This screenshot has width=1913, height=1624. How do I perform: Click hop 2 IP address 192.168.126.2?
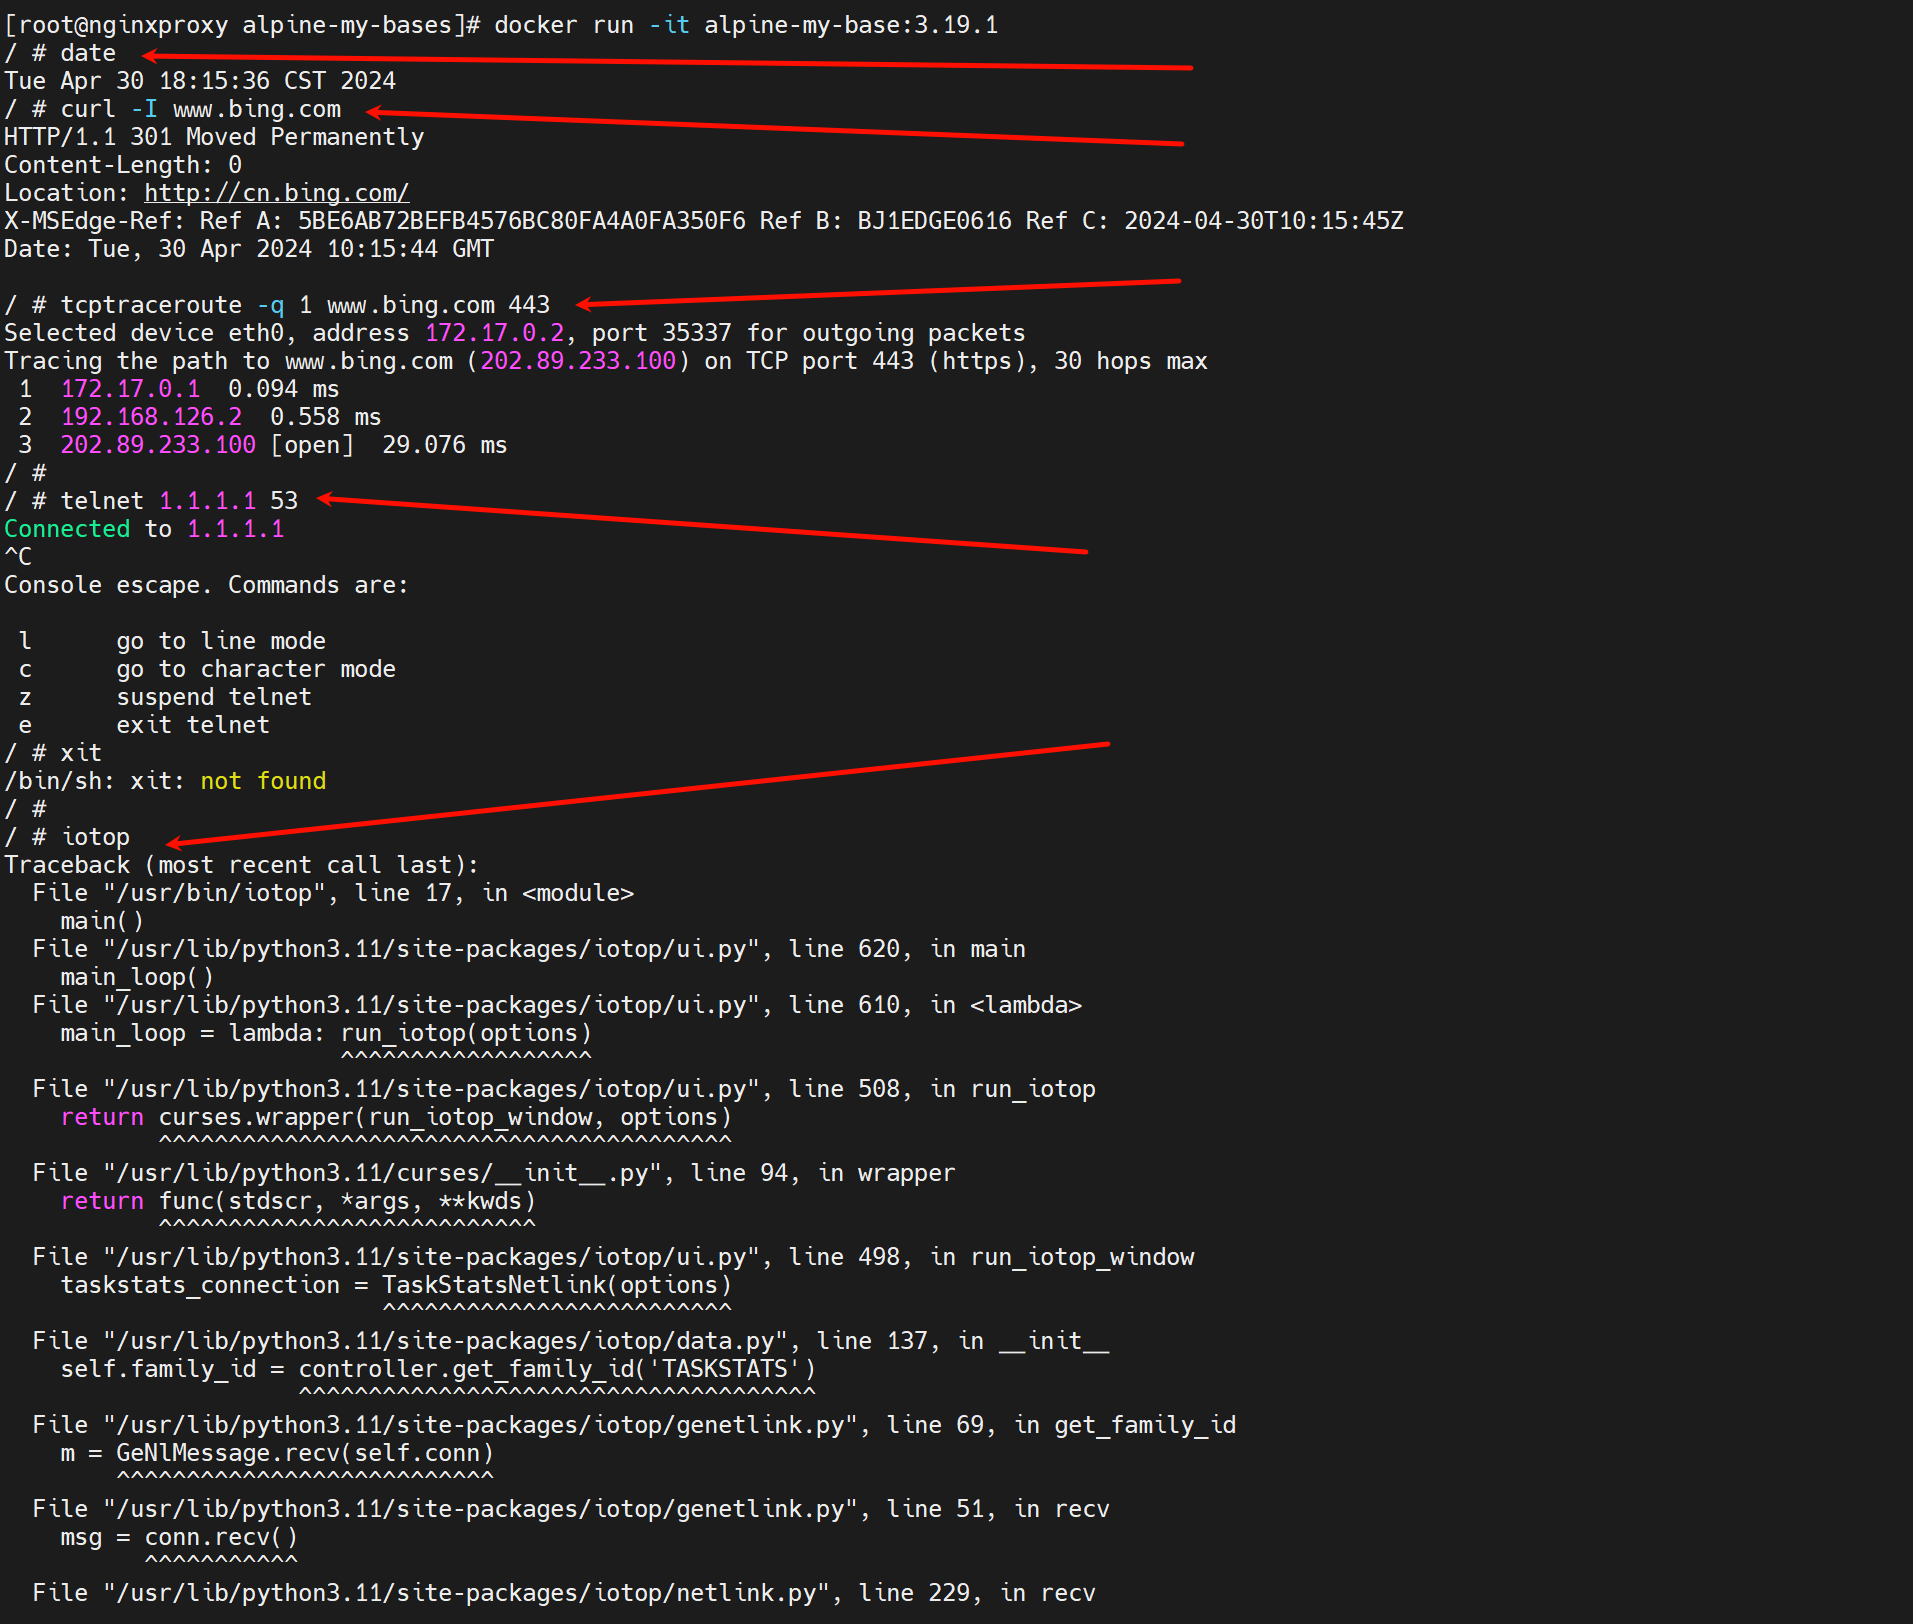pos(151,417)
